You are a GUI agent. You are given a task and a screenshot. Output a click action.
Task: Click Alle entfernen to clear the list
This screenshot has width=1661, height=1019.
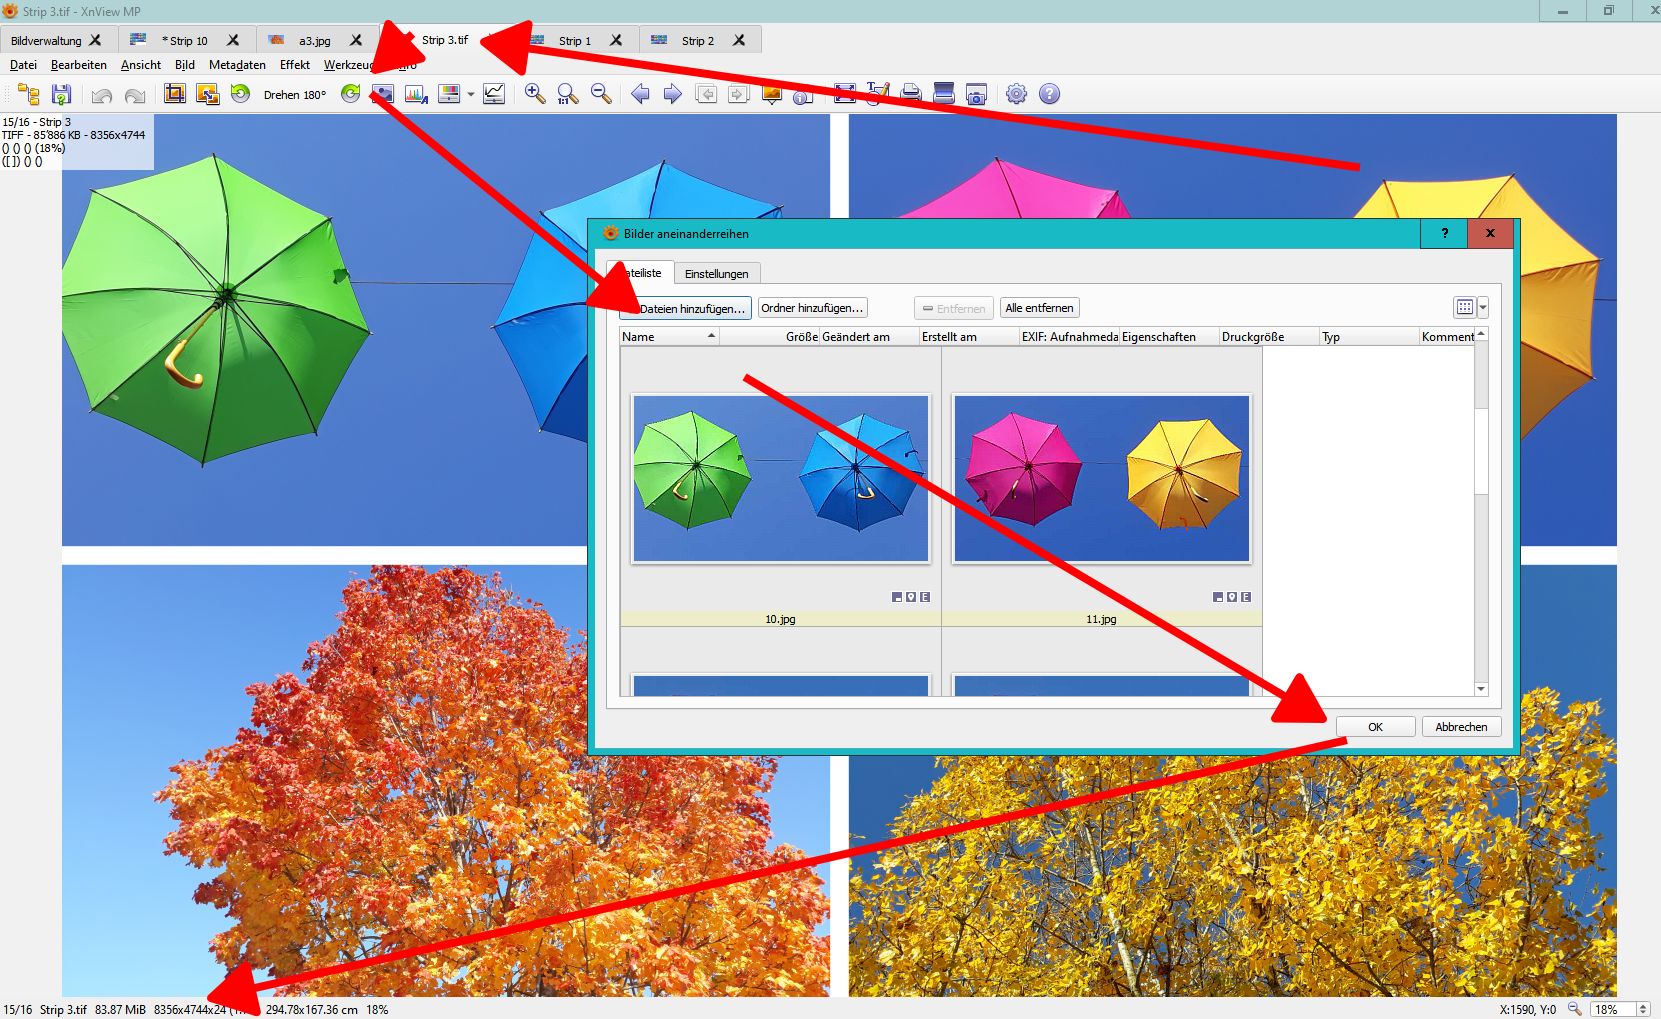point(1040,308)
